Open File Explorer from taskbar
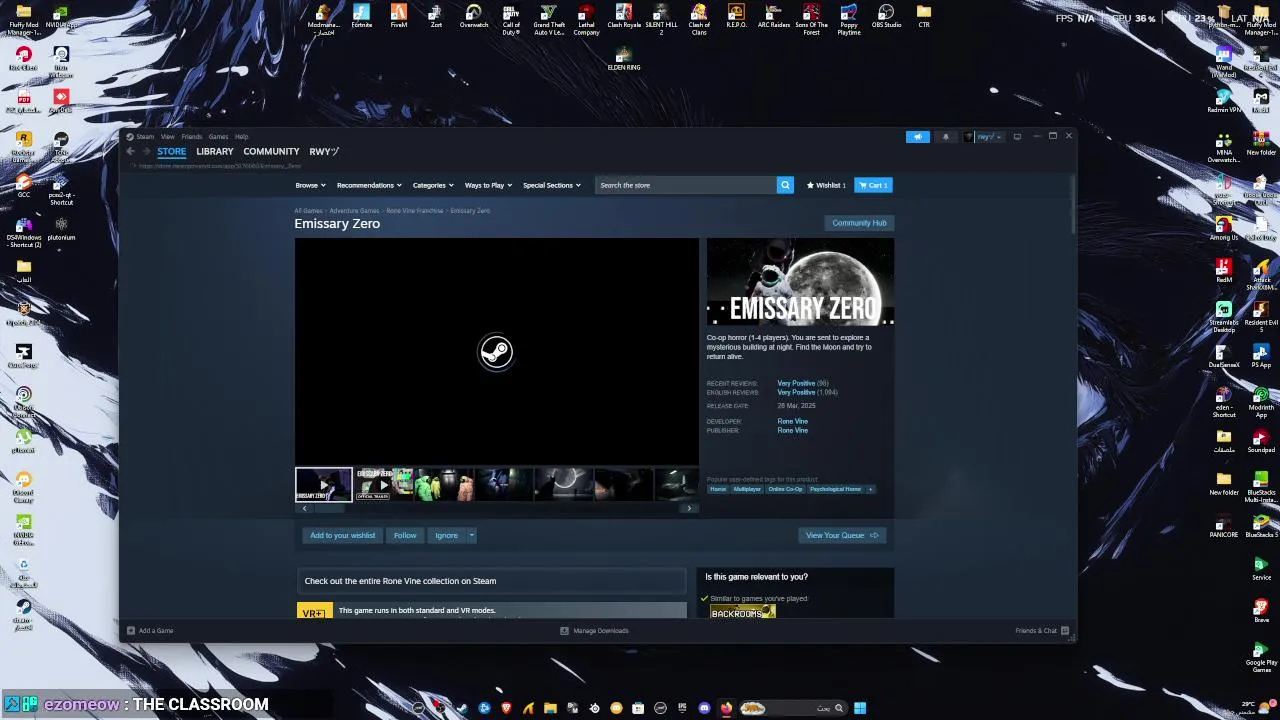This screenshot has height=720, width=1280. point(550,708)
